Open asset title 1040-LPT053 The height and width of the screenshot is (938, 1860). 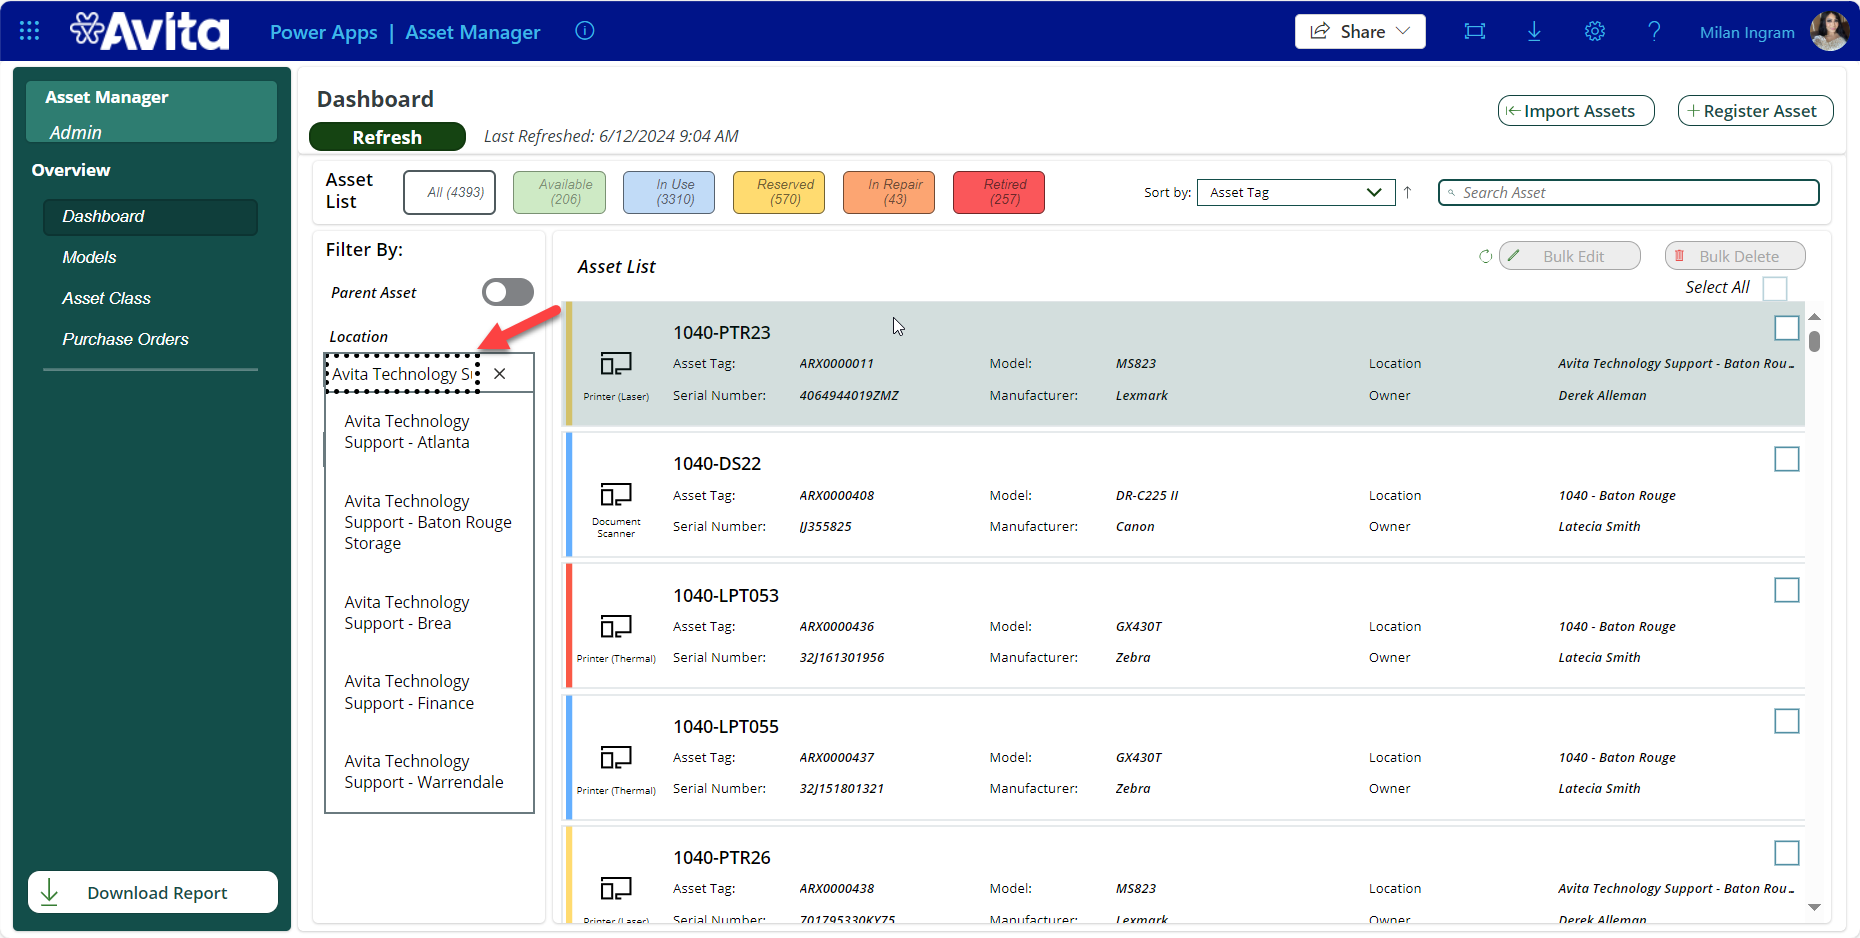pos(726,595)
